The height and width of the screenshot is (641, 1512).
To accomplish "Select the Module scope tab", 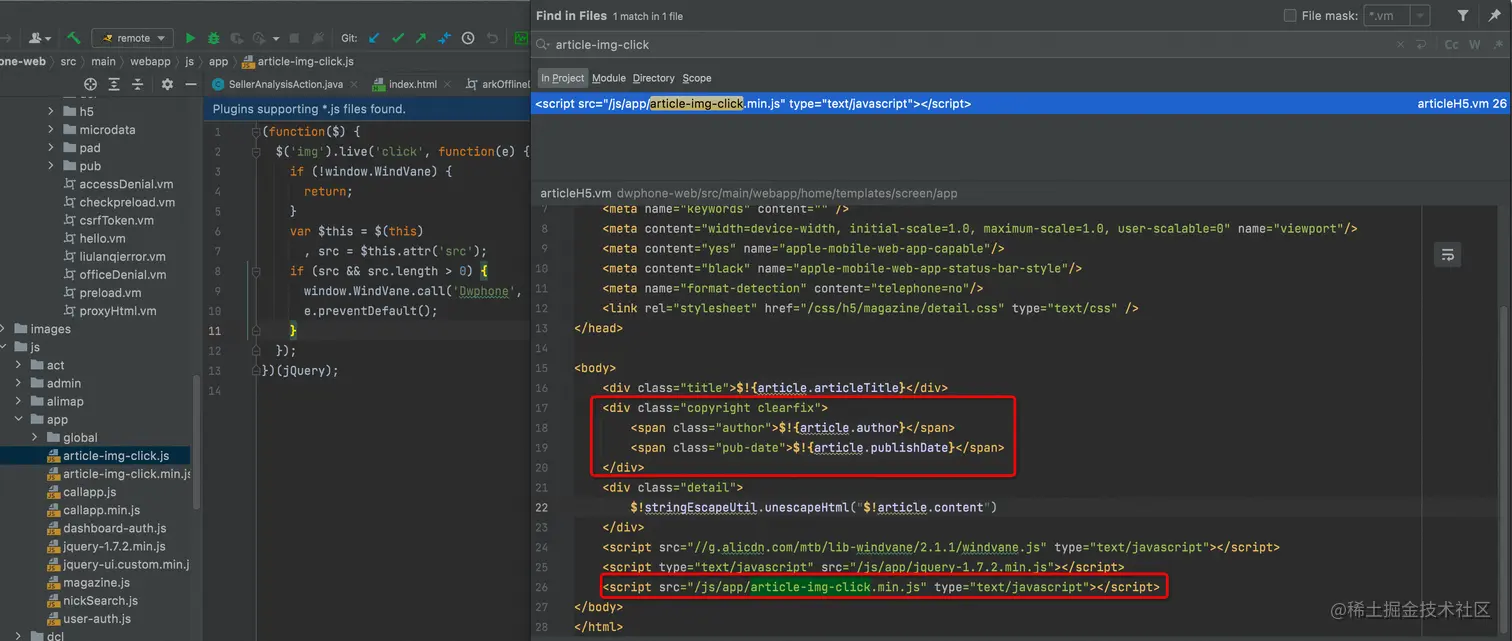I will point(609,78).
